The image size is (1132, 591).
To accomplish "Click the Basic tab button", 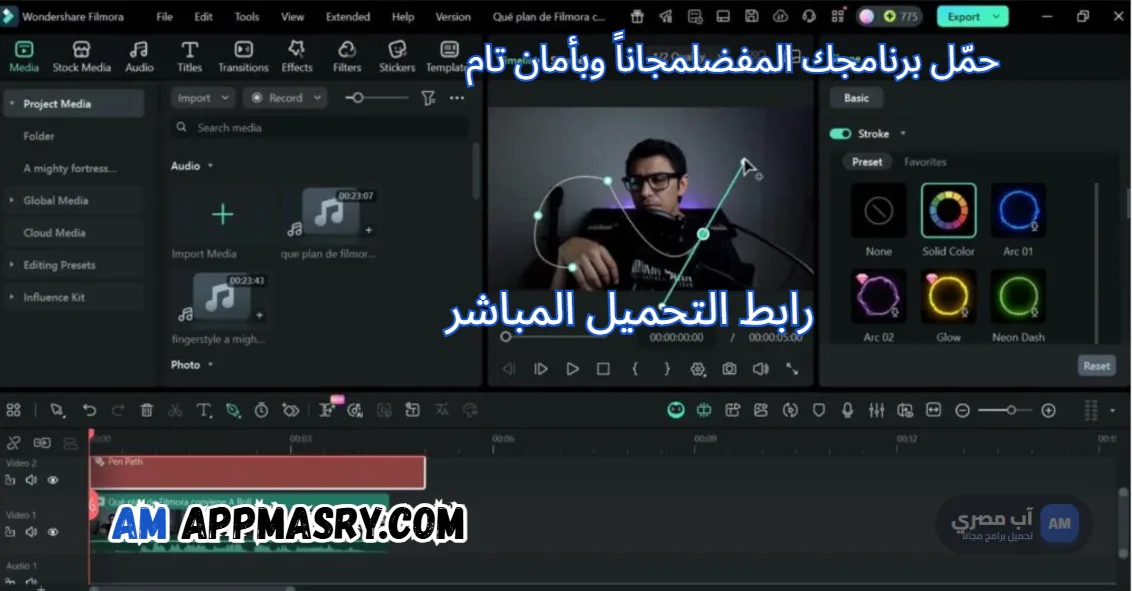I will click(x=856, y=98).
